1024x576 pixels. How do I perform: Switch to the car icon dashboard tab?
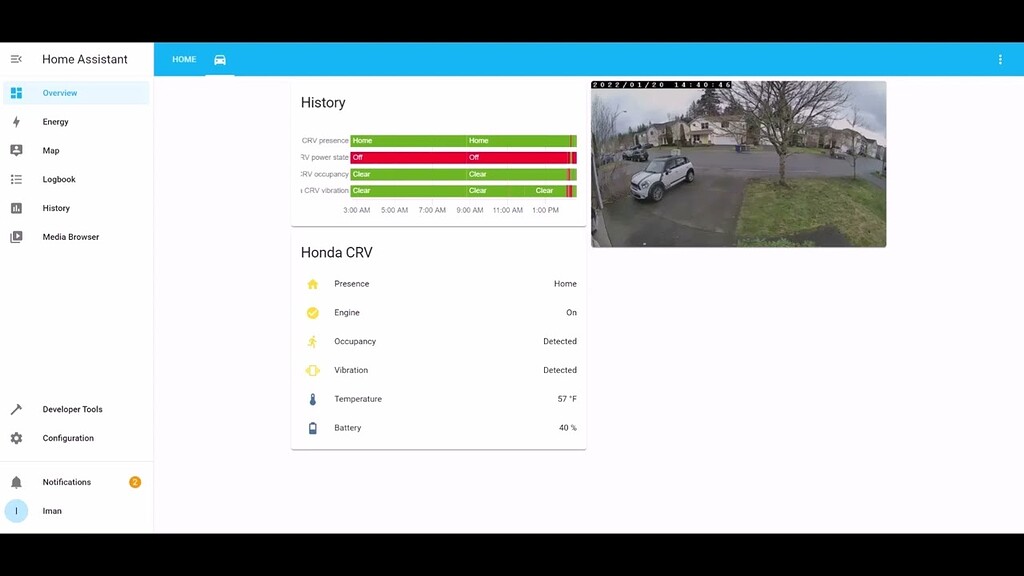pos(219,59)
